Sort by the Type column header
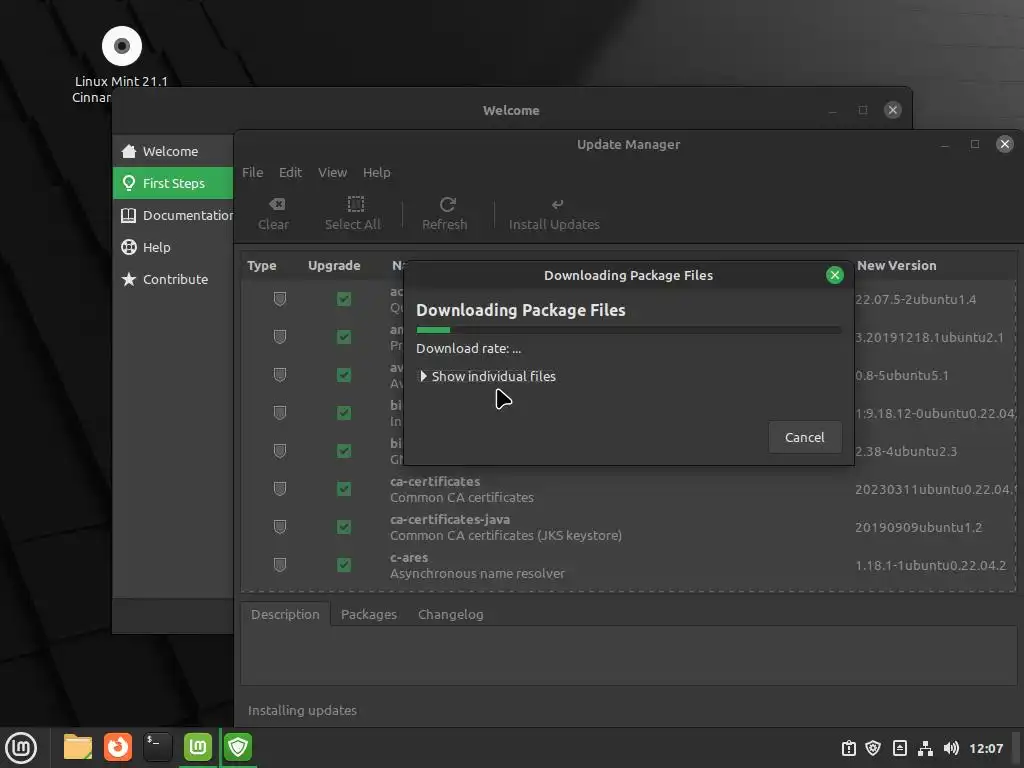This screenshot has width=1024, height=768. 262,266
